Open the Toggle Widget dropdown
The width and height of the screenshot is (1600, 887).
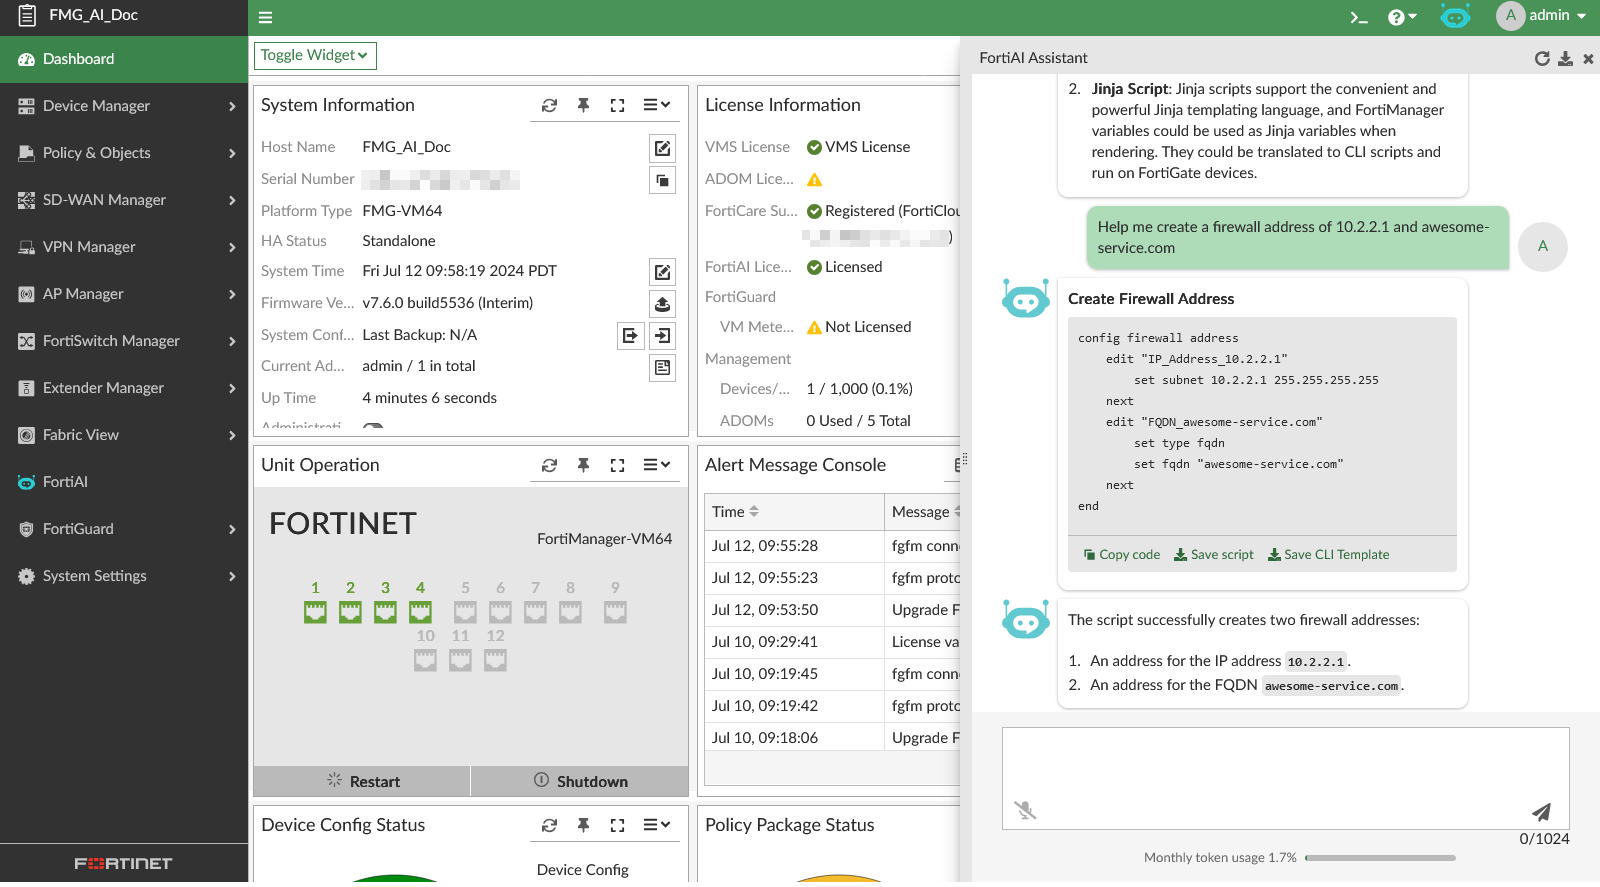click(315, 56)
